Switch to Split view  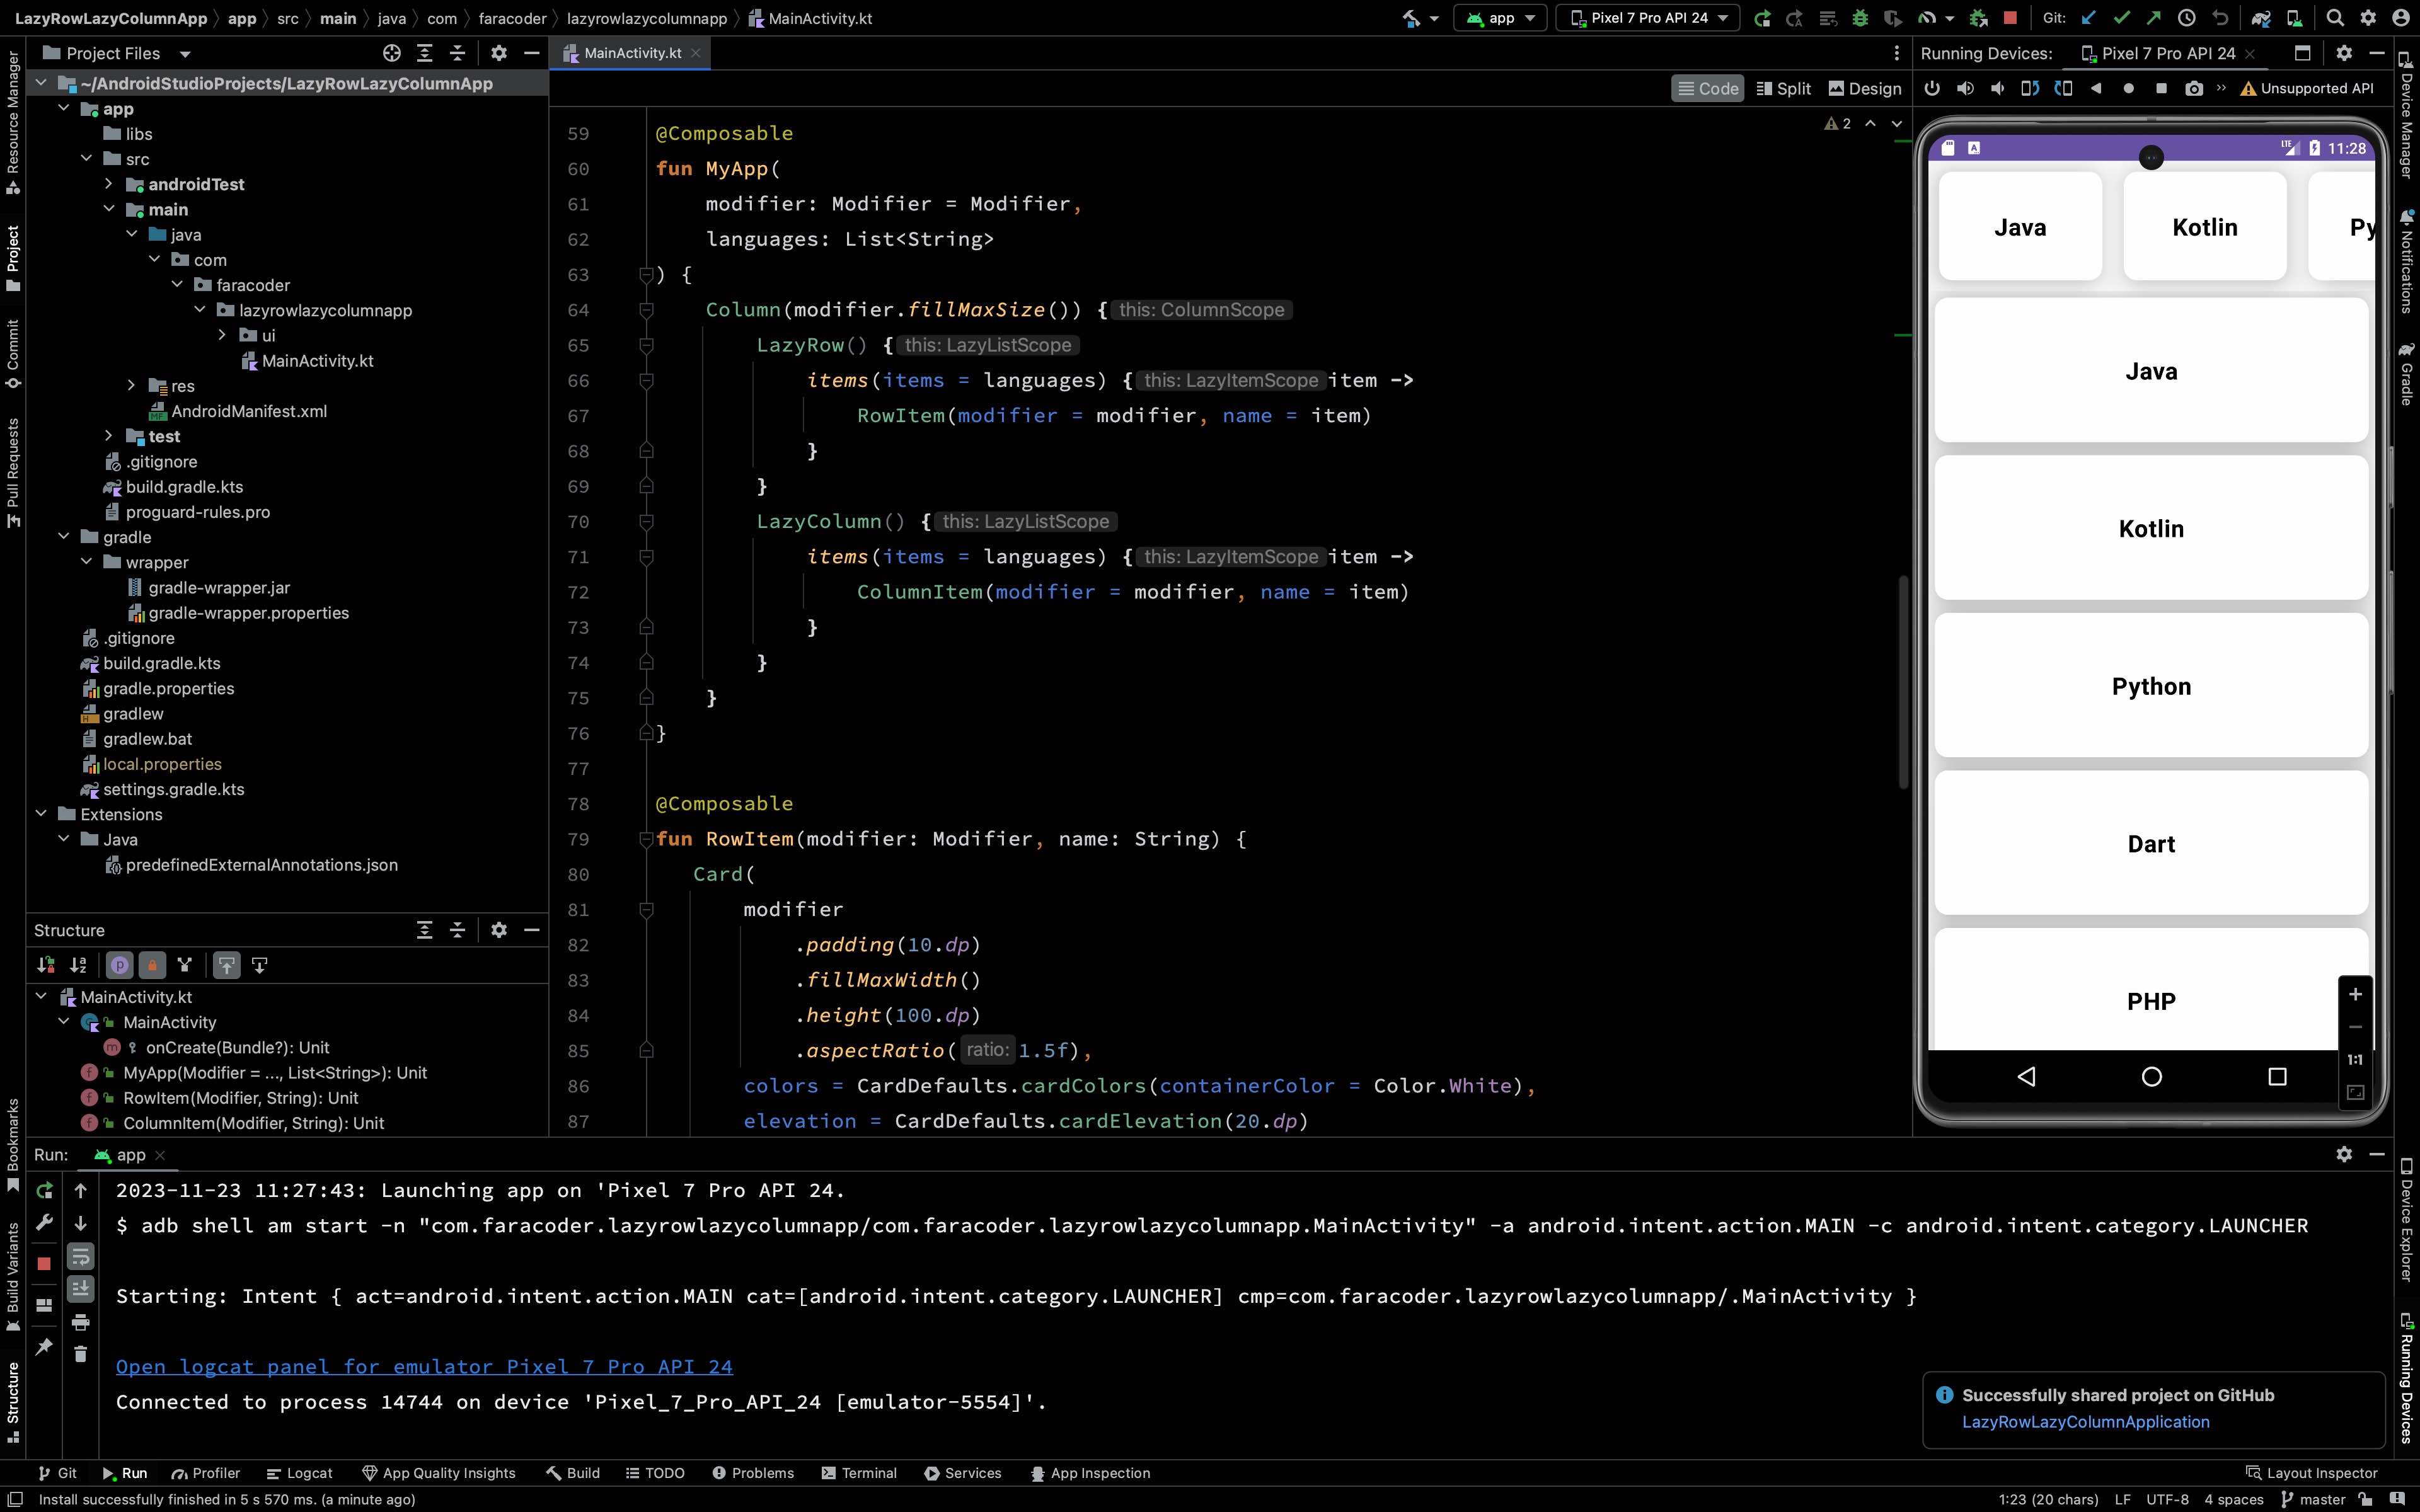pos(1784,88)
